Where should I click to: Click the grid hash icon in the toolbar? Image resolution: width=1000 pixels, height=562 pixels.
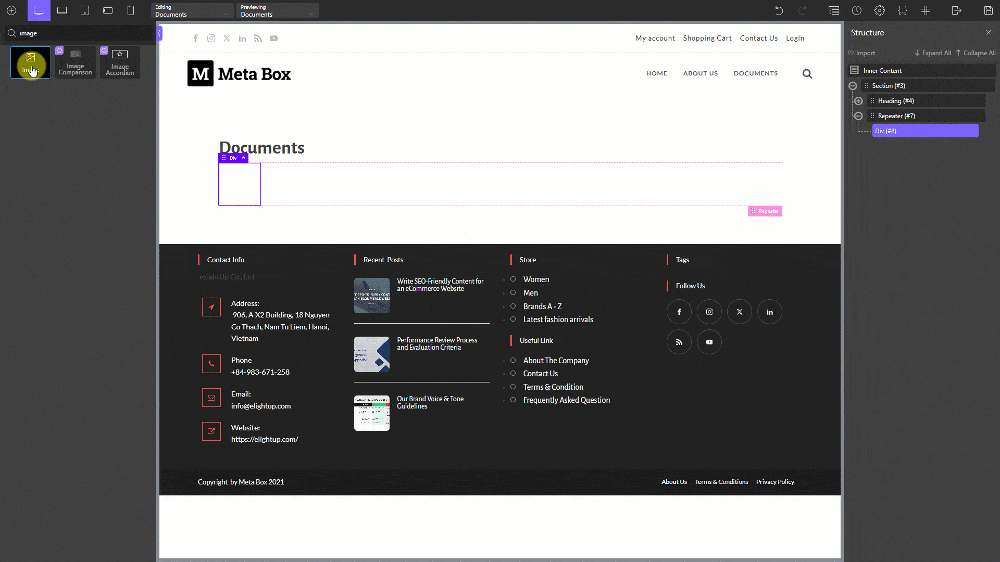tap(925, 10)
